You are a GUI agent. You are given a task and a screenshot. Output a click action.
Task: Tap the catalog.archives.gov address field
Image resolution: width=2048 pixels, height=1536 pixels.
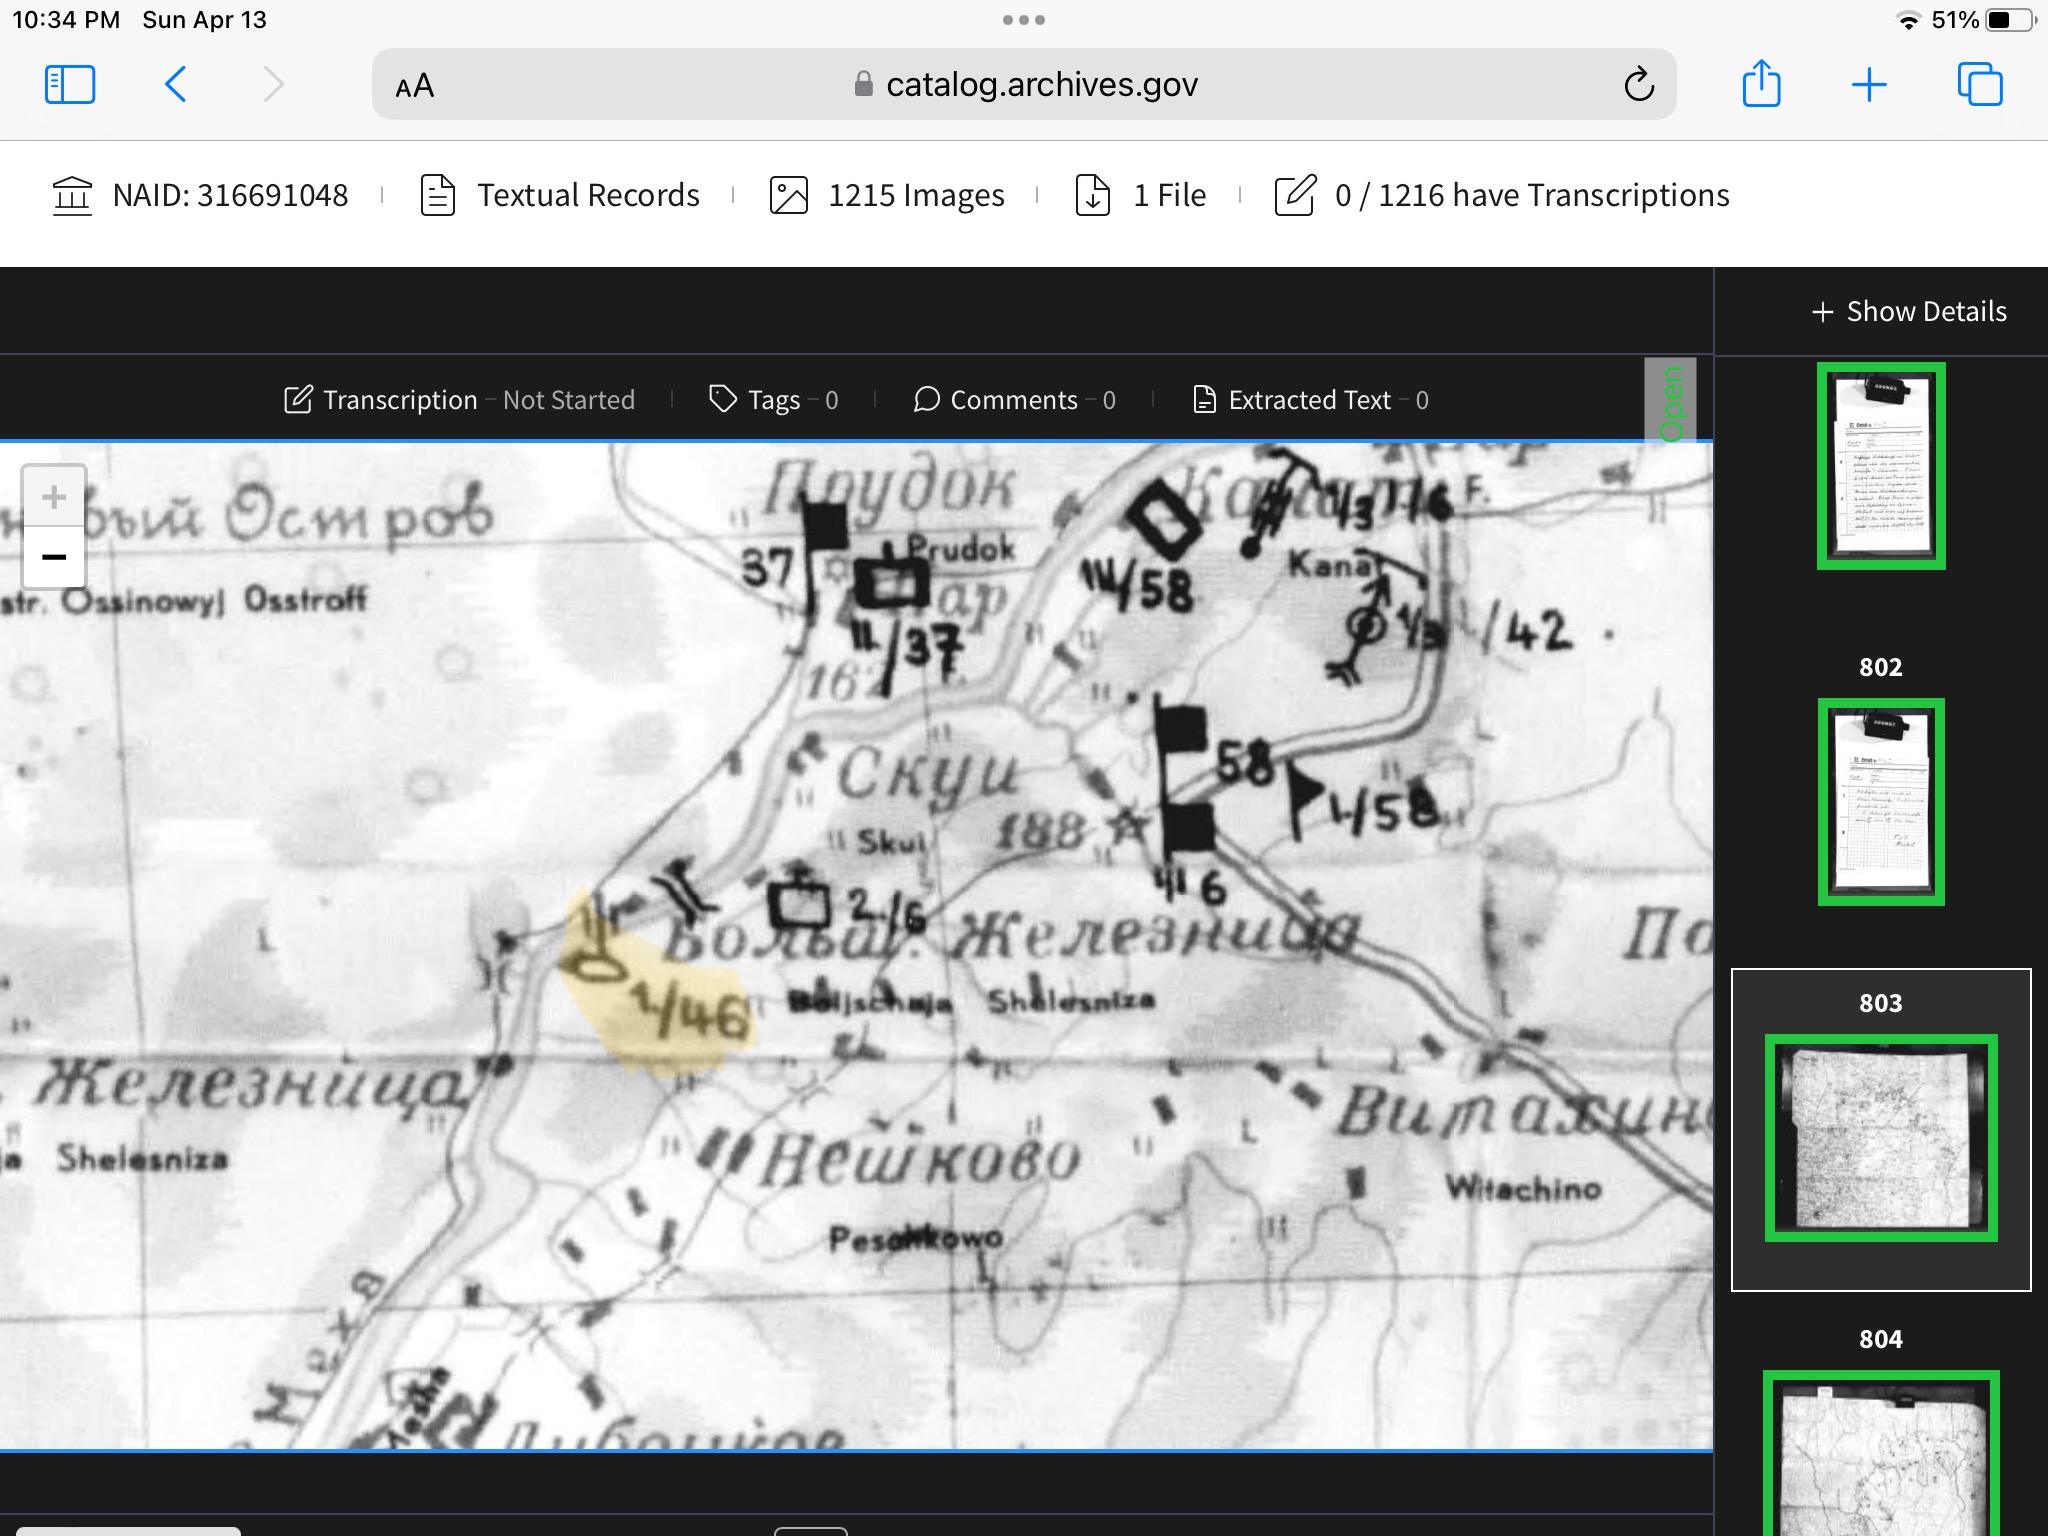click(x=1040, y=85)
